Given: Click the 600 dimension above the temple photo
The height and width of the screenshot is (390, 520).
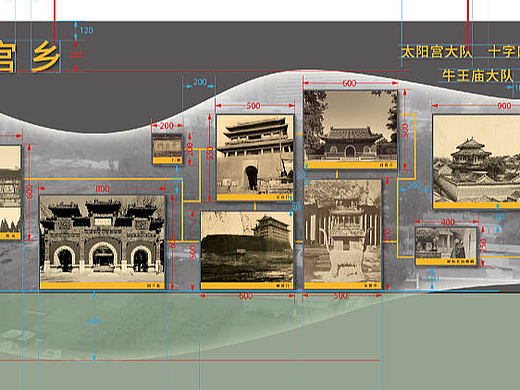Looking at the screenshot, I should click(349, 83).
